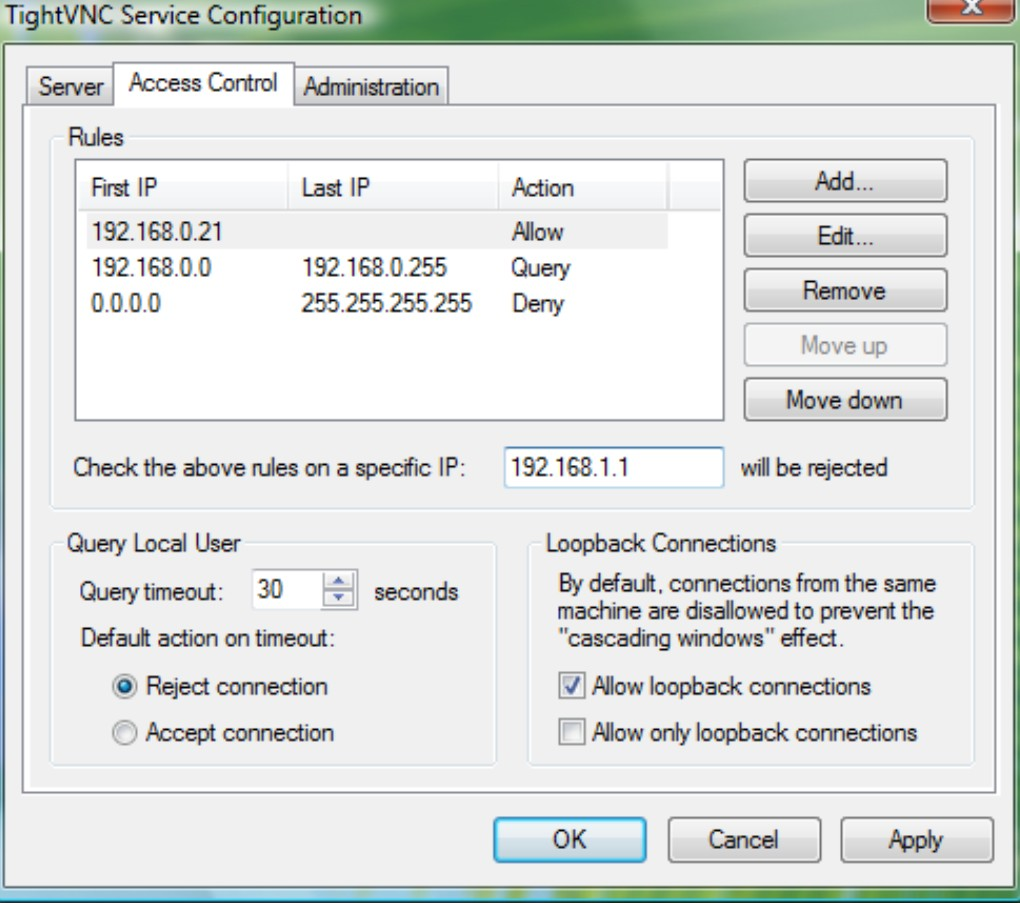The image size is (1020, 903).
Task: Move the selected rule down
Action: [x=845, y=399]
